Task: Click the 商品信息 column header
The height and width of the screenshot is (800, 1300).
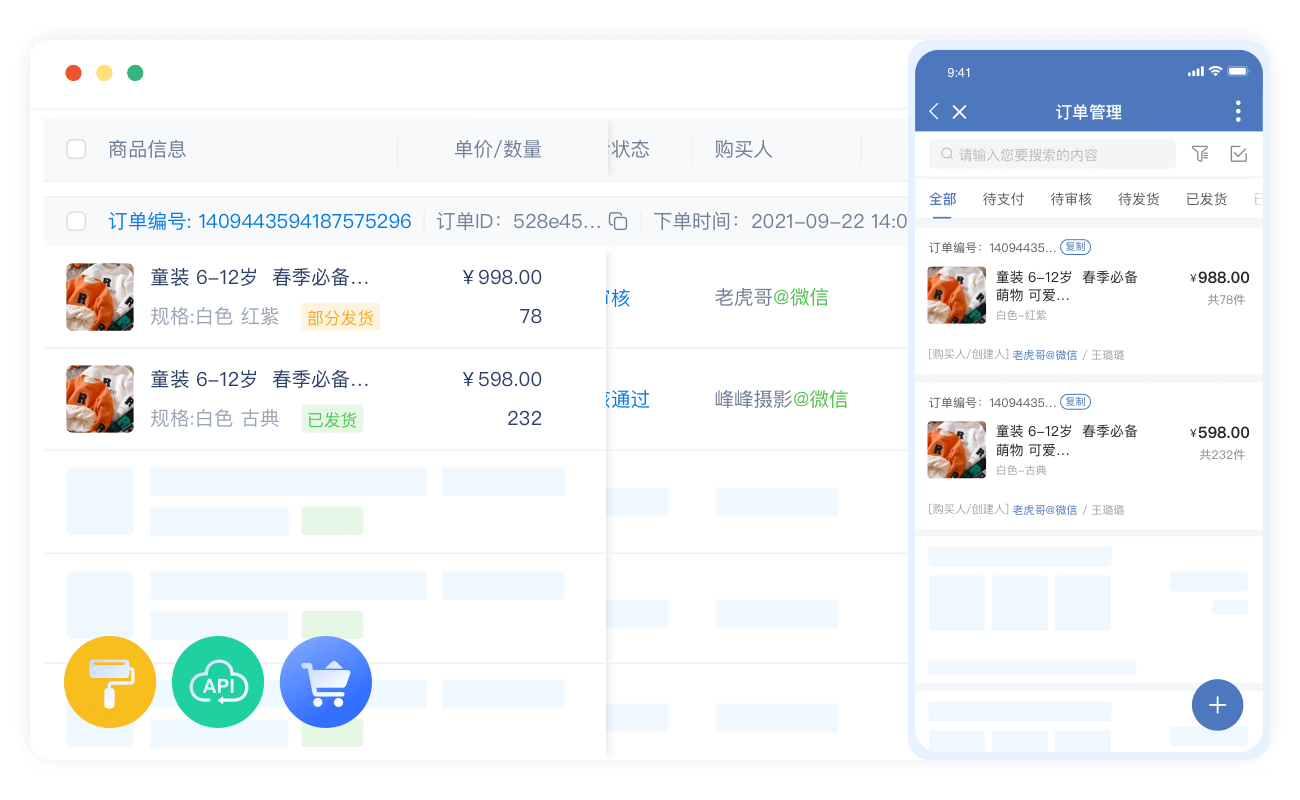Action: pos(147,149)
